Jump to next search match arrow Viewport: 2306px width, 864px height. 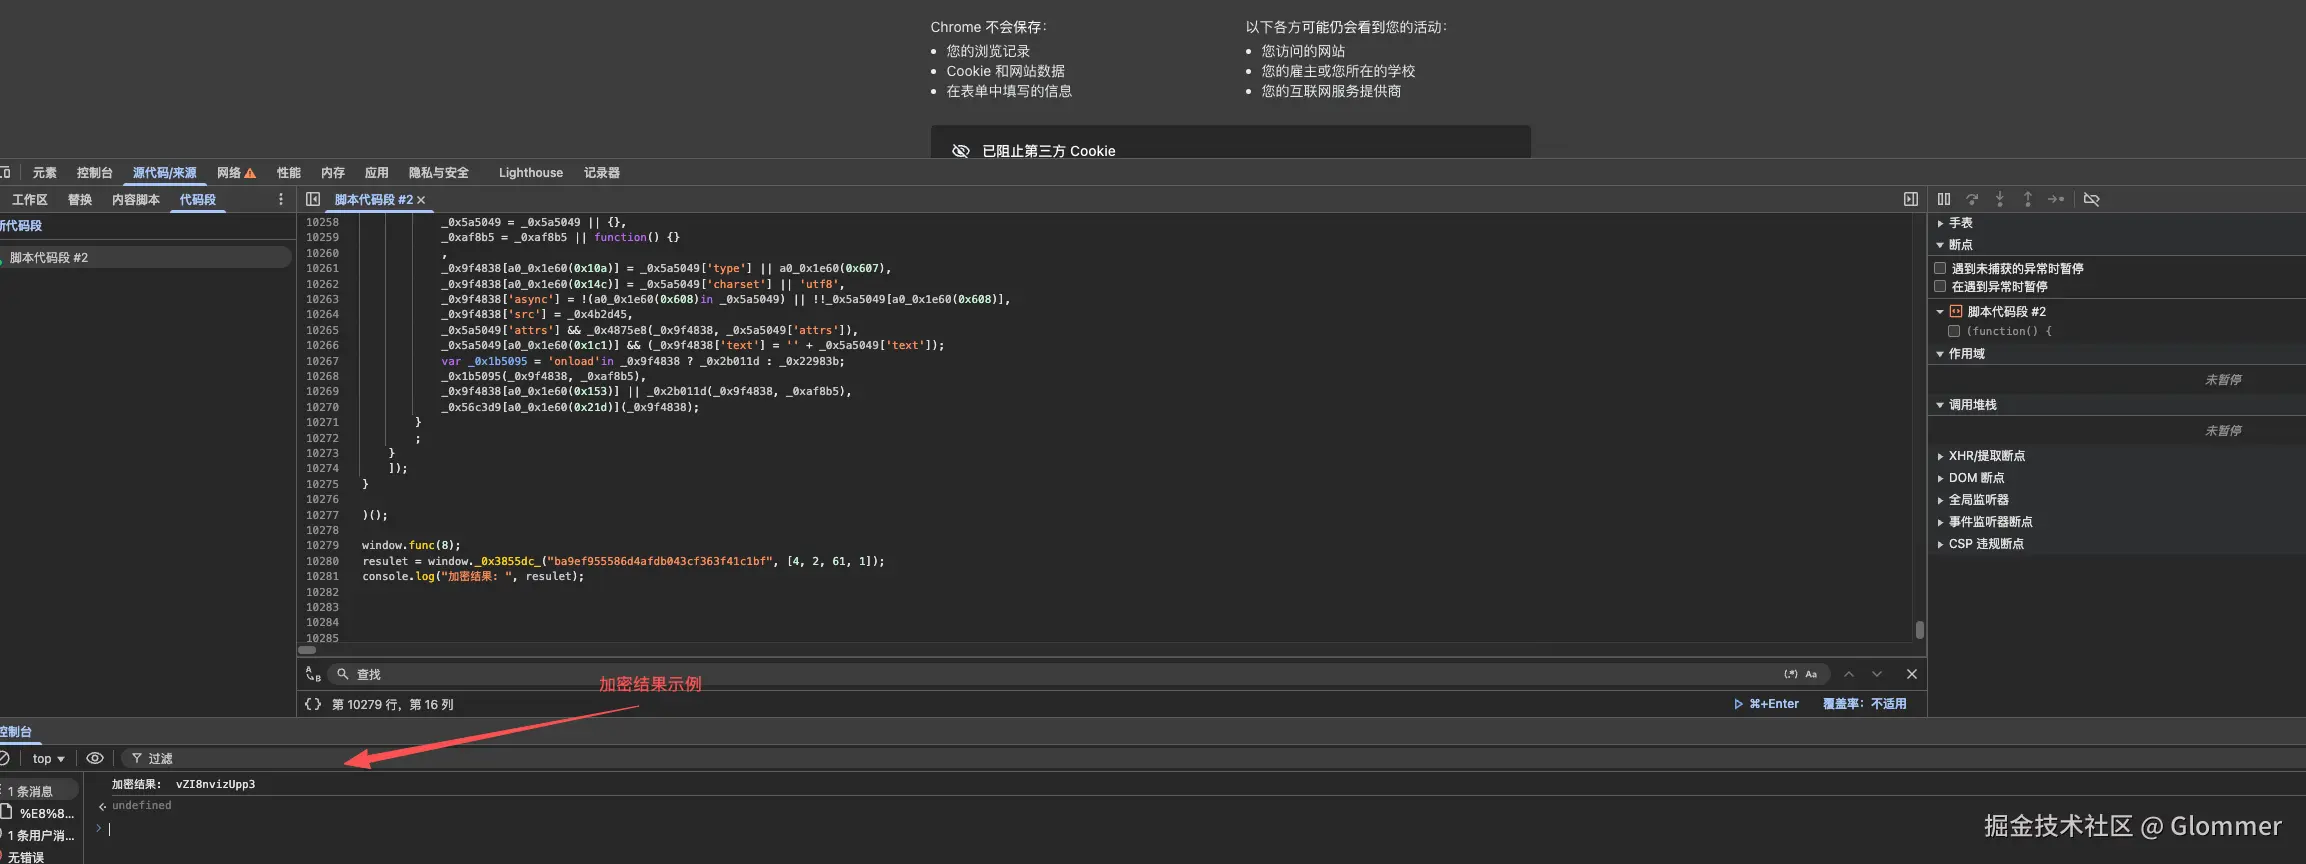point(1877,674)
